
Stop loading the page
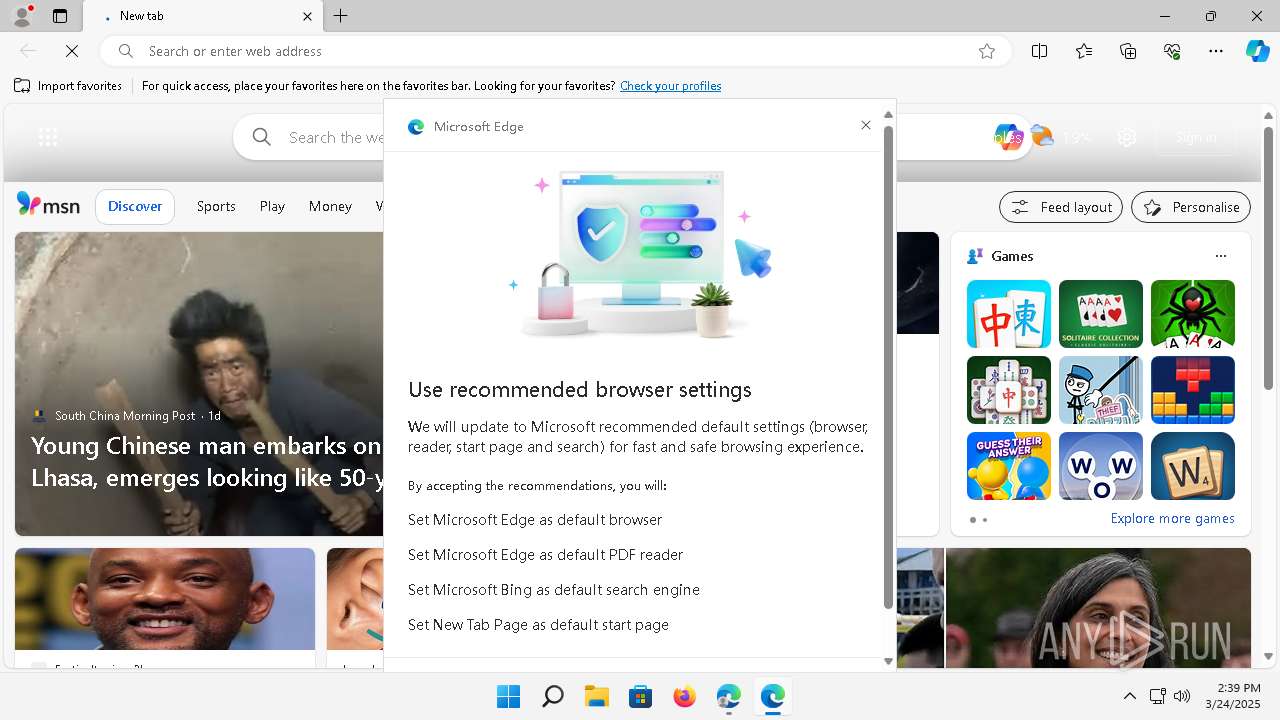tap(72, 51)
